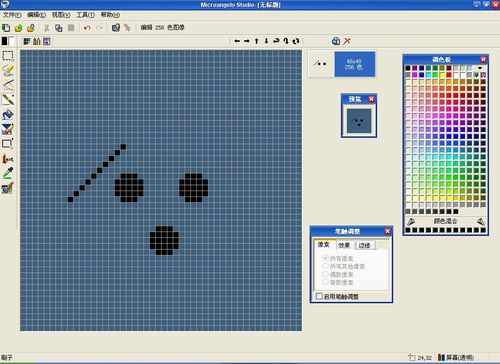Click the black foreground color box
The width and height of the screenshot is (500, 364).
point(4,41)
